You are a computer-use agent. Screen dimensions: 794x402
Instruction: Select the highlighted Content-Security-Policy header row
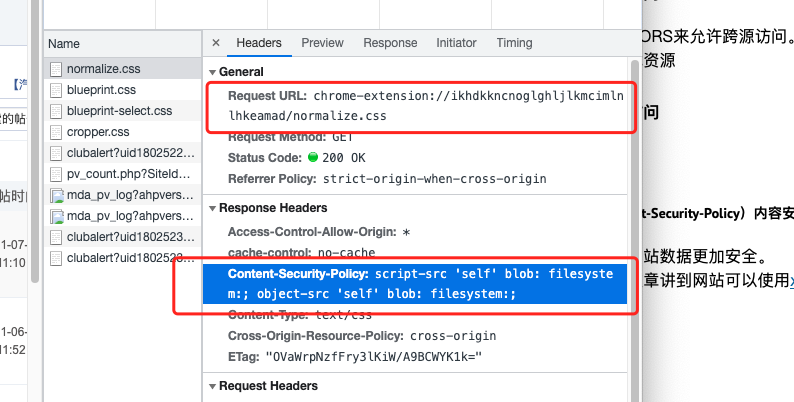[415, 284]
